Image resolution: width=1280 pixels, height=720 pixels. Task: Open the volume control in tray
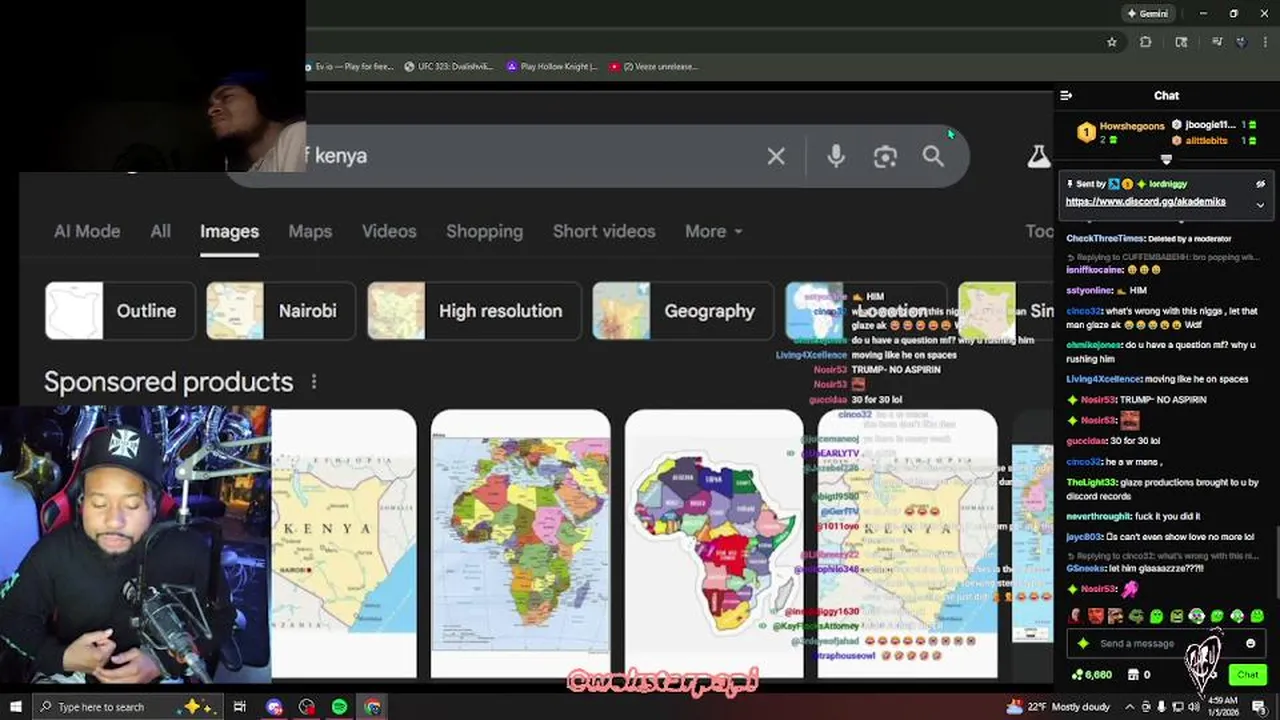pos(1193,707)
